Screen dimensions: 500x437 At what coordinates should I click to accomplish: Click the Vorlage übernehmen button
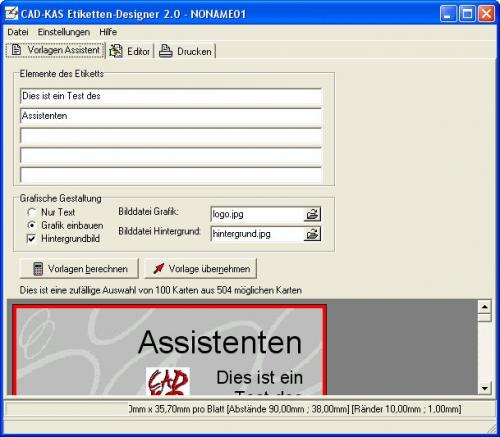tap(200, 269)
